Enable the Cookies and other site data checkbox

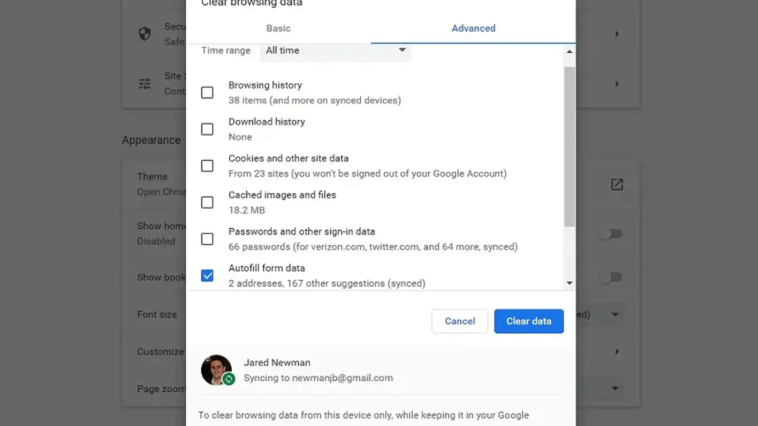[207, 166]
